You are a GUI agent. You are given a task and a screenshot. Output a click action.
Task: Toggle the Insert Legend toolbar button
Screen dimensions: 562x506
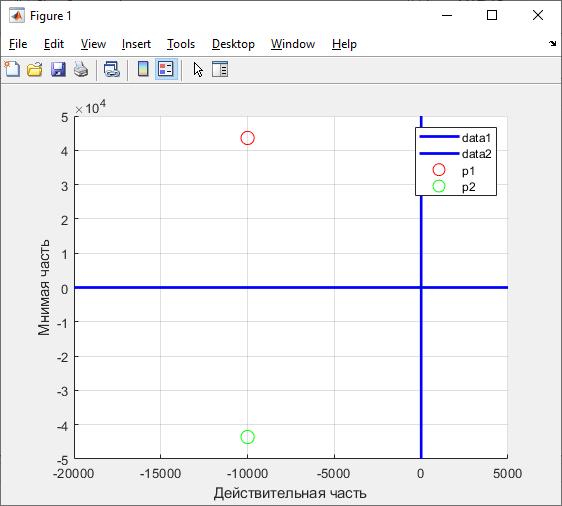coord(166,69)
